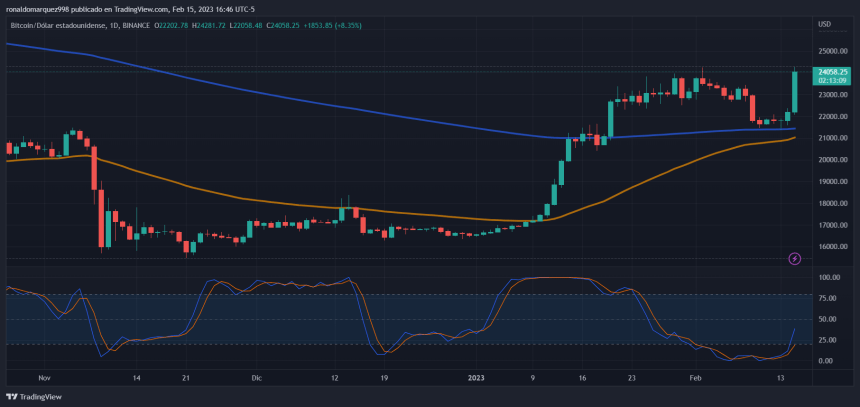The height and width of the screenshot is (407, 860).
Task: Click the Nov label on the time axis
Action: click(x=43, y=379)
